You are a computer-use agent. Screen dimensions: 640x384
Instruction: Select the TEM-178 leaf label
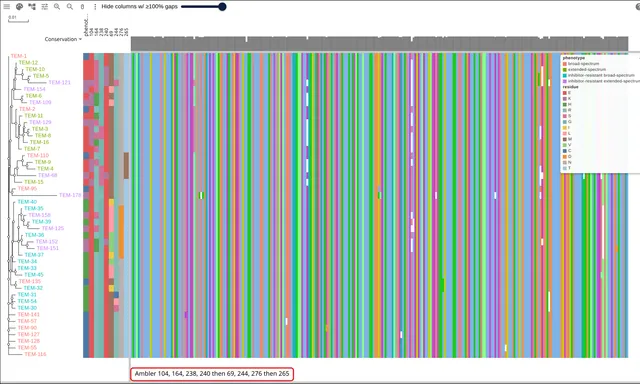click(70, 195)
